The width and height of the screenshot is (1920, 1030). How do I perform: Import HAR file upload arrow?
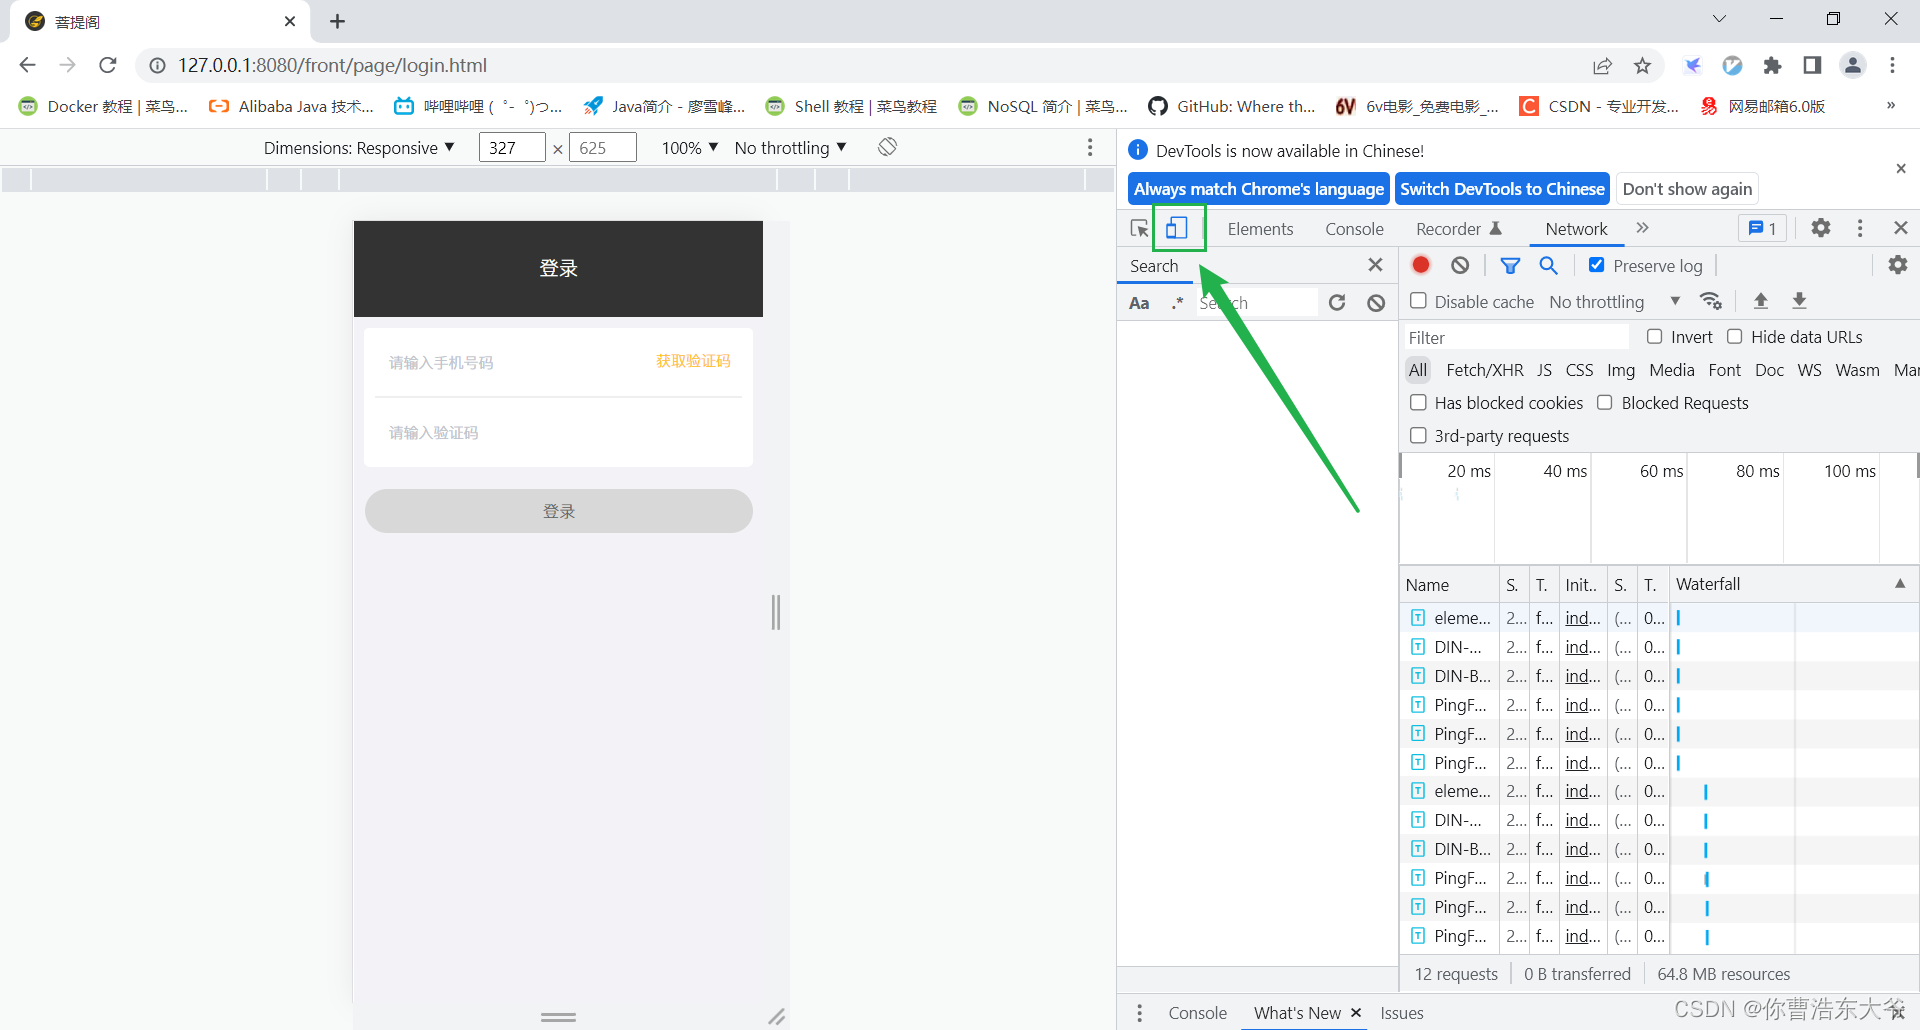point(1761,301)
